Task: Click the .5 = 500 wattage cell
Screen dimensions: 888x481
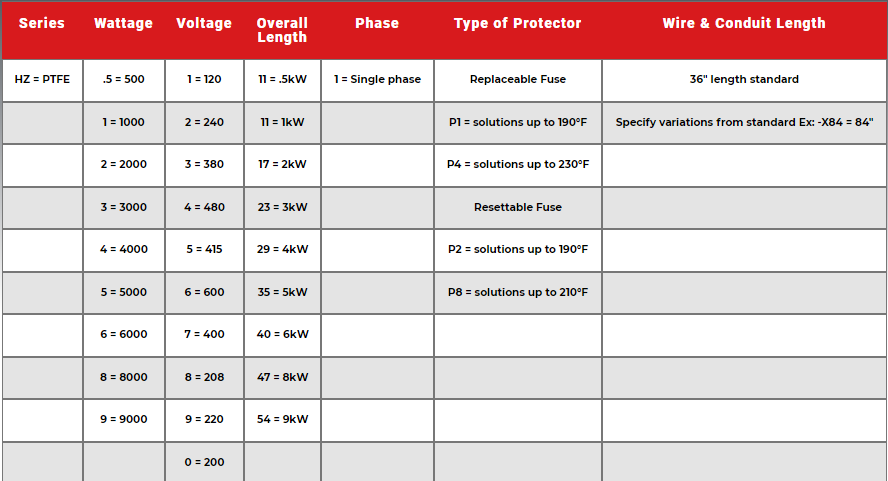Action: tap(123, 79)
